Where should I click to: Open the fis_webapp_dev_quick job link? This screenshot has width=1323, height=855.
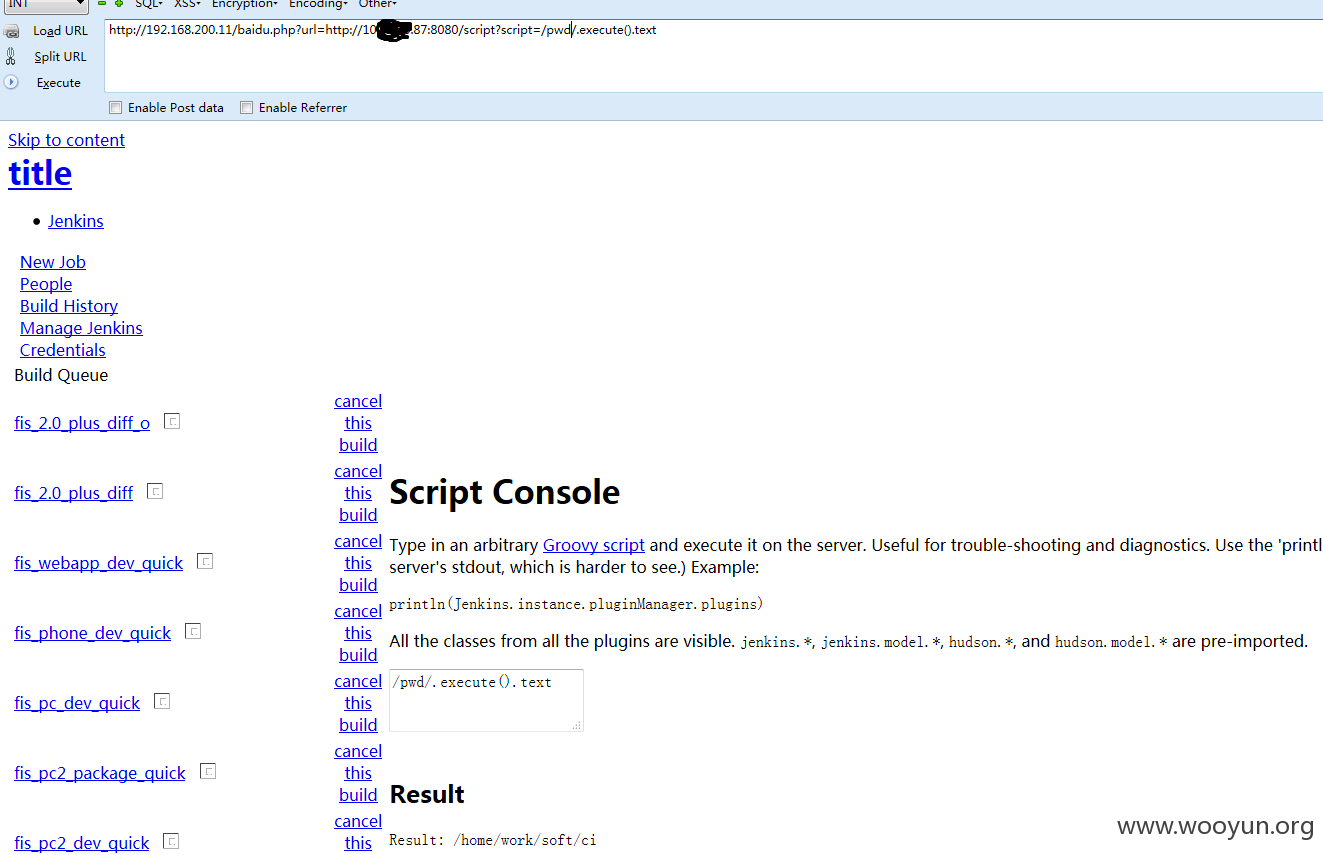[x=99, y=563]
